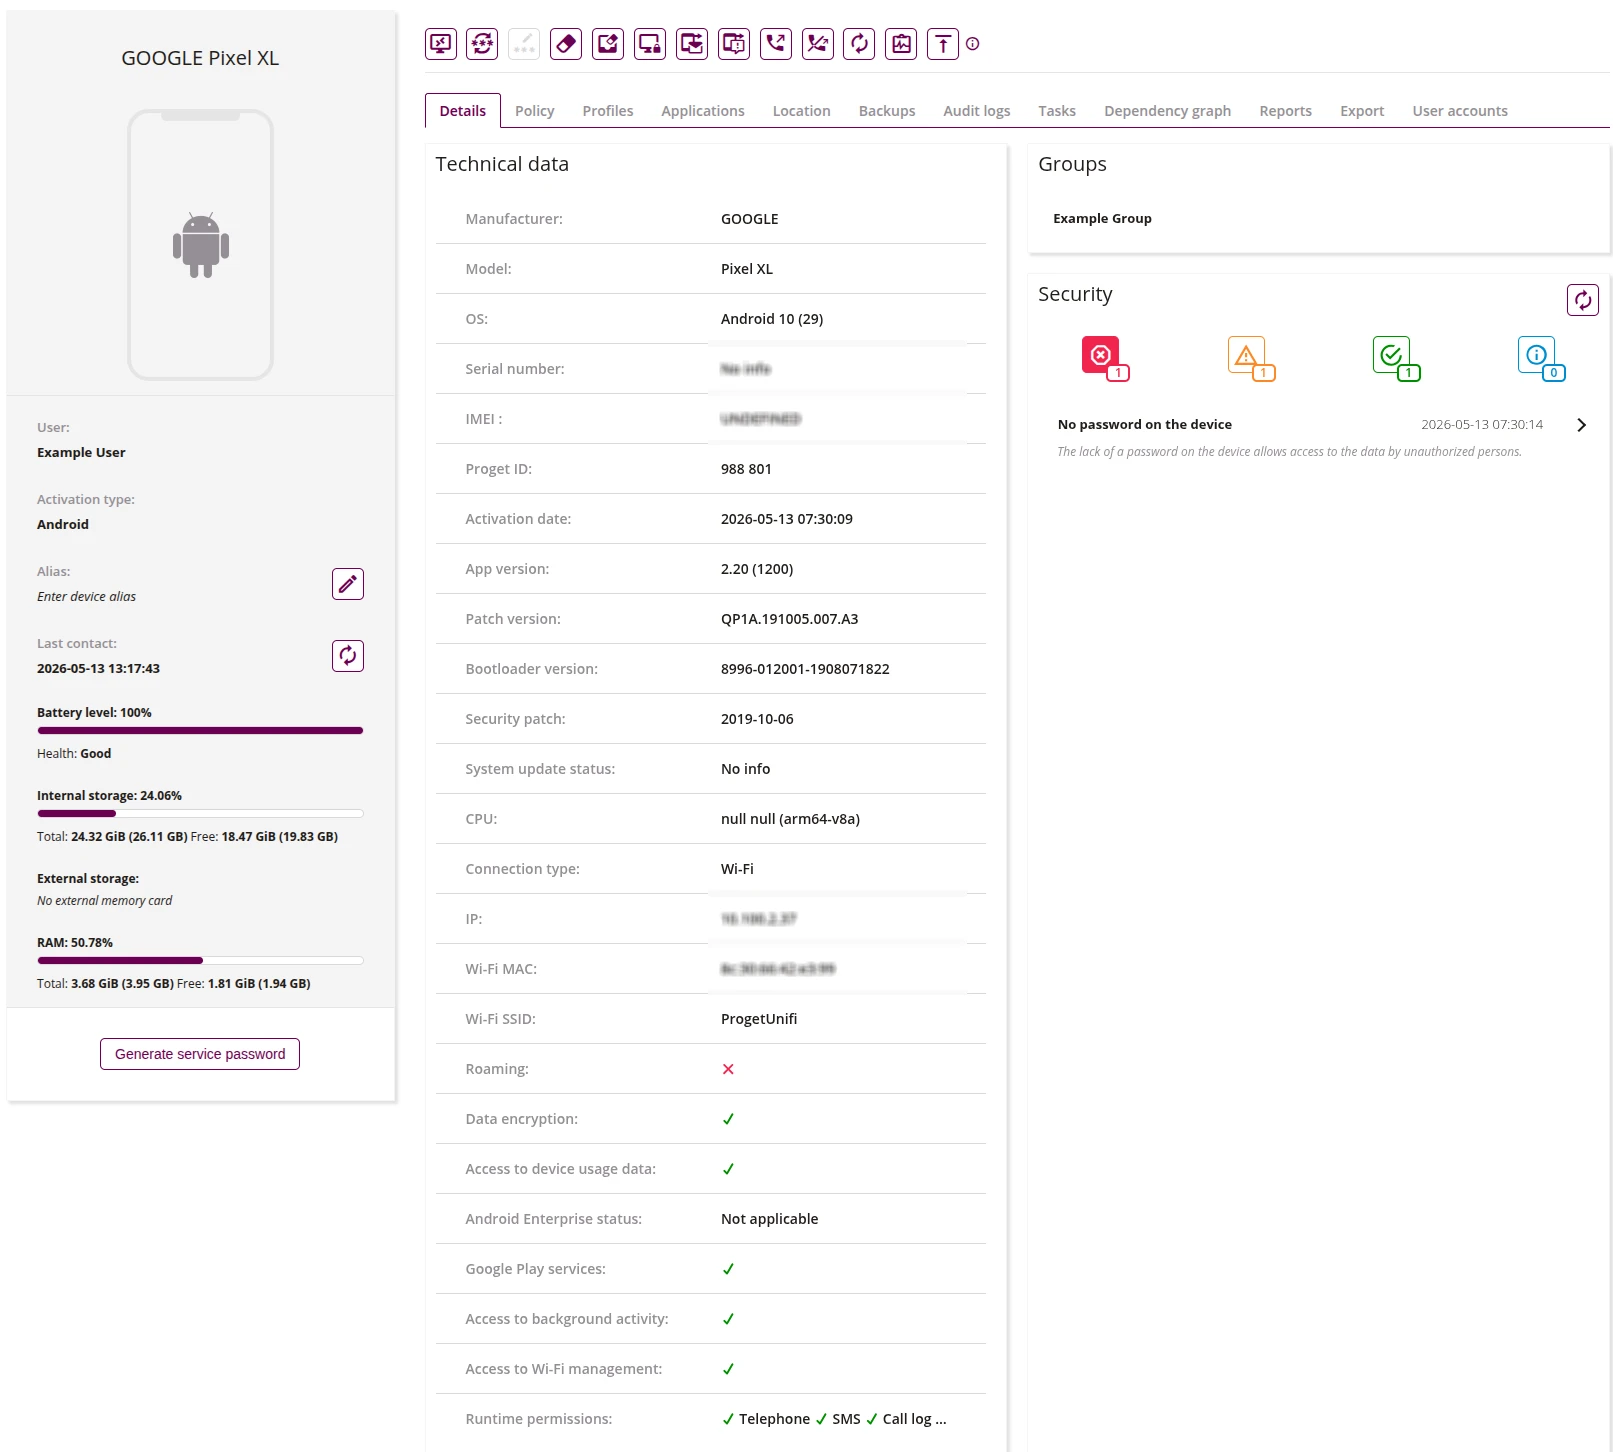This screenshot has width=1613, height=1452.
Task: Open the Details tab
Action: point(463,111)
